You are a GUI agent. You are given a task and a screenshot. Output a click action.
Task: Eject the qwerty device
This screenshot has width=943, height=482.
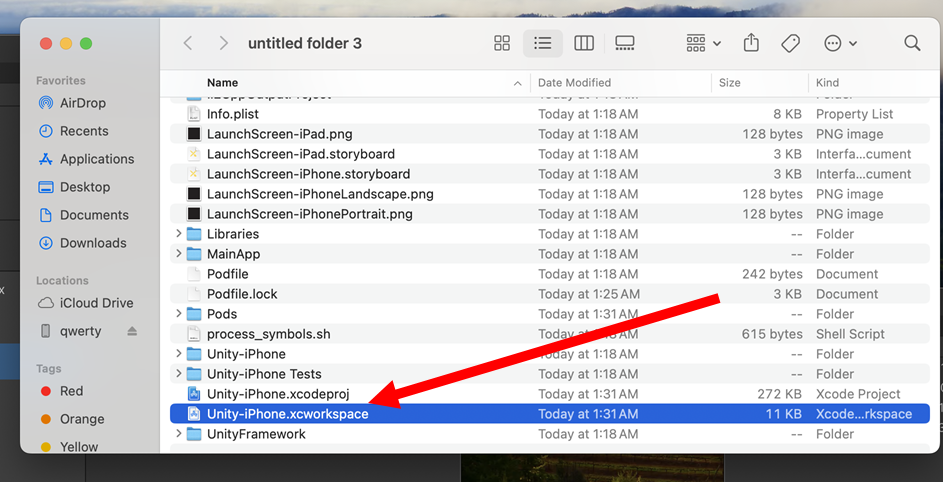coord(132,332)
